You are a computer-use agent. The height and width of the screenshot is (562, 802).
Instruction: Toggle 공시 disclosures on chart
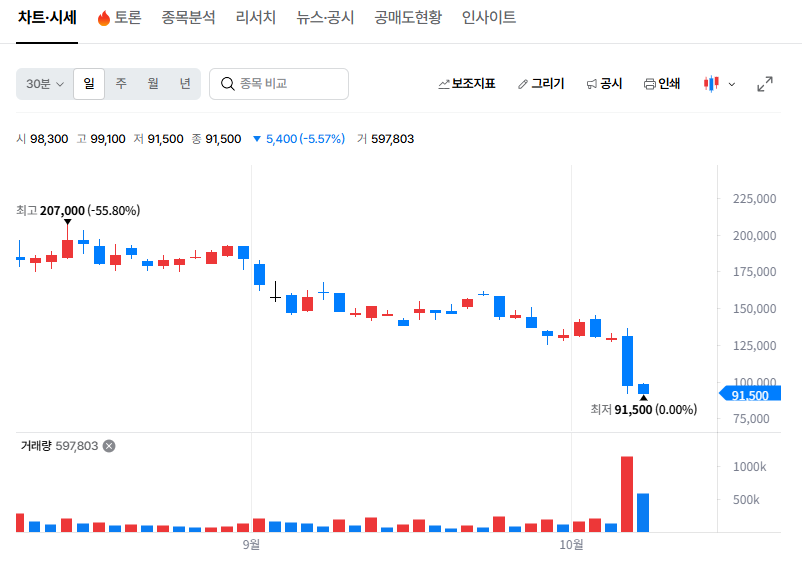tap(604, 84)
